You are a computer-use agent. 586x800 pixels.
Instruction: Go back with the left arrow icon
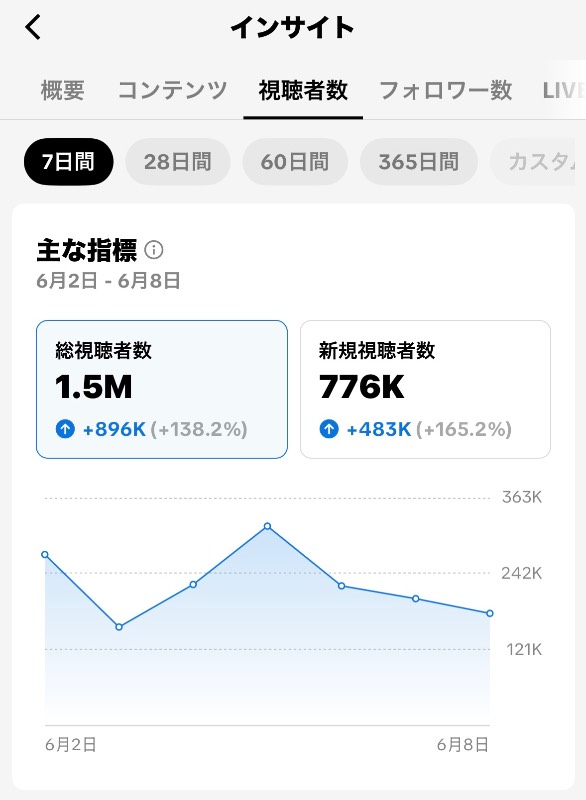click(x=33, y=27)
